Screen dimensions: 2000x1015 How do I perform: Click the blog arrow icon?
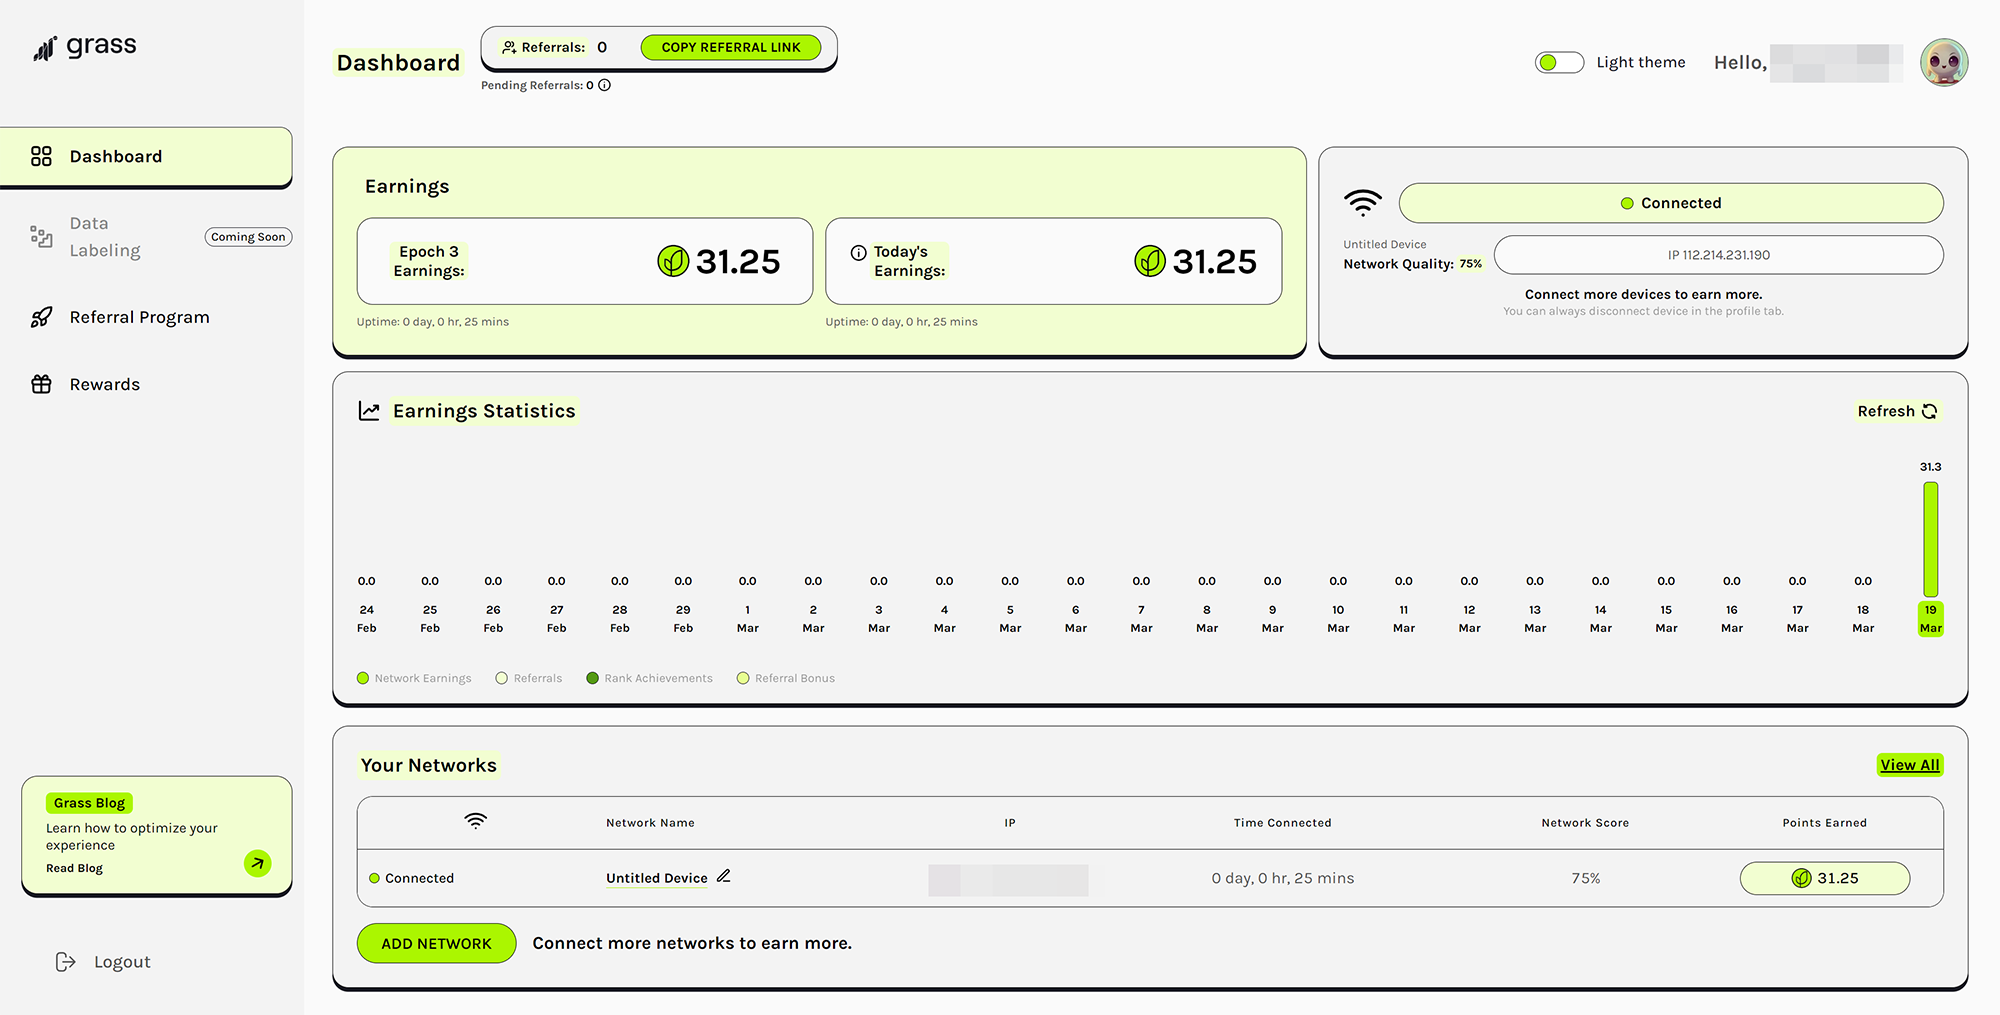[258, 863]
